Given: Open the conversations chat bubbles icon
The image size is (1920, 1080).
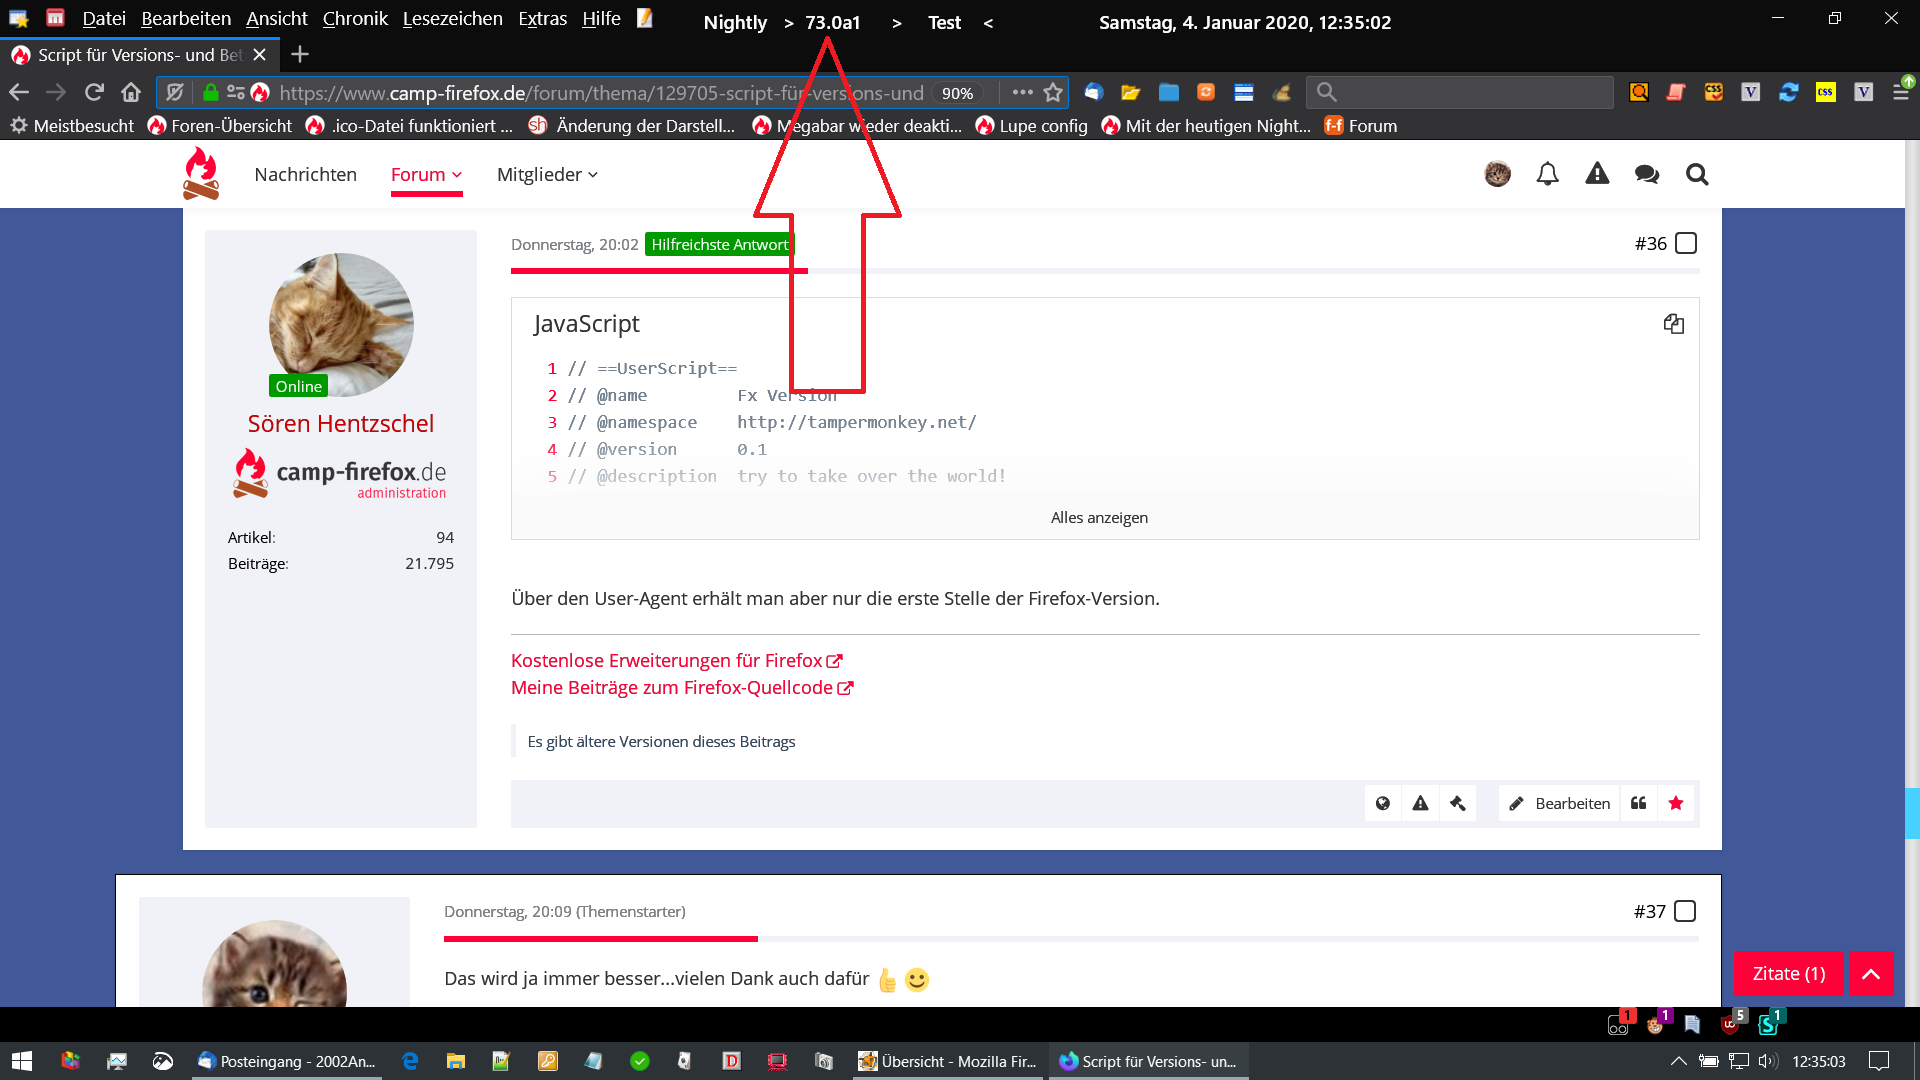Looking at the screenshot, I should click(1647, 174).
